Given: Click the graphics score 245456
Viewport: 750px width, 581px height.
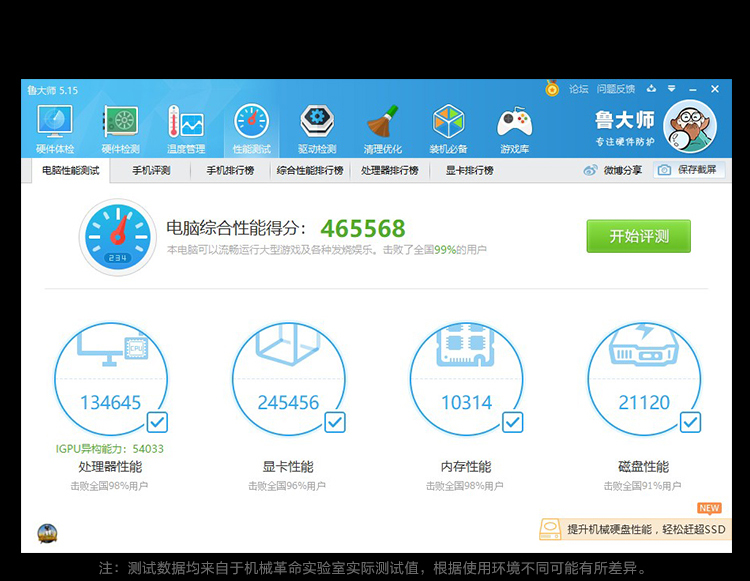Looking at the screenshot, I should click(x=288, y=403).
